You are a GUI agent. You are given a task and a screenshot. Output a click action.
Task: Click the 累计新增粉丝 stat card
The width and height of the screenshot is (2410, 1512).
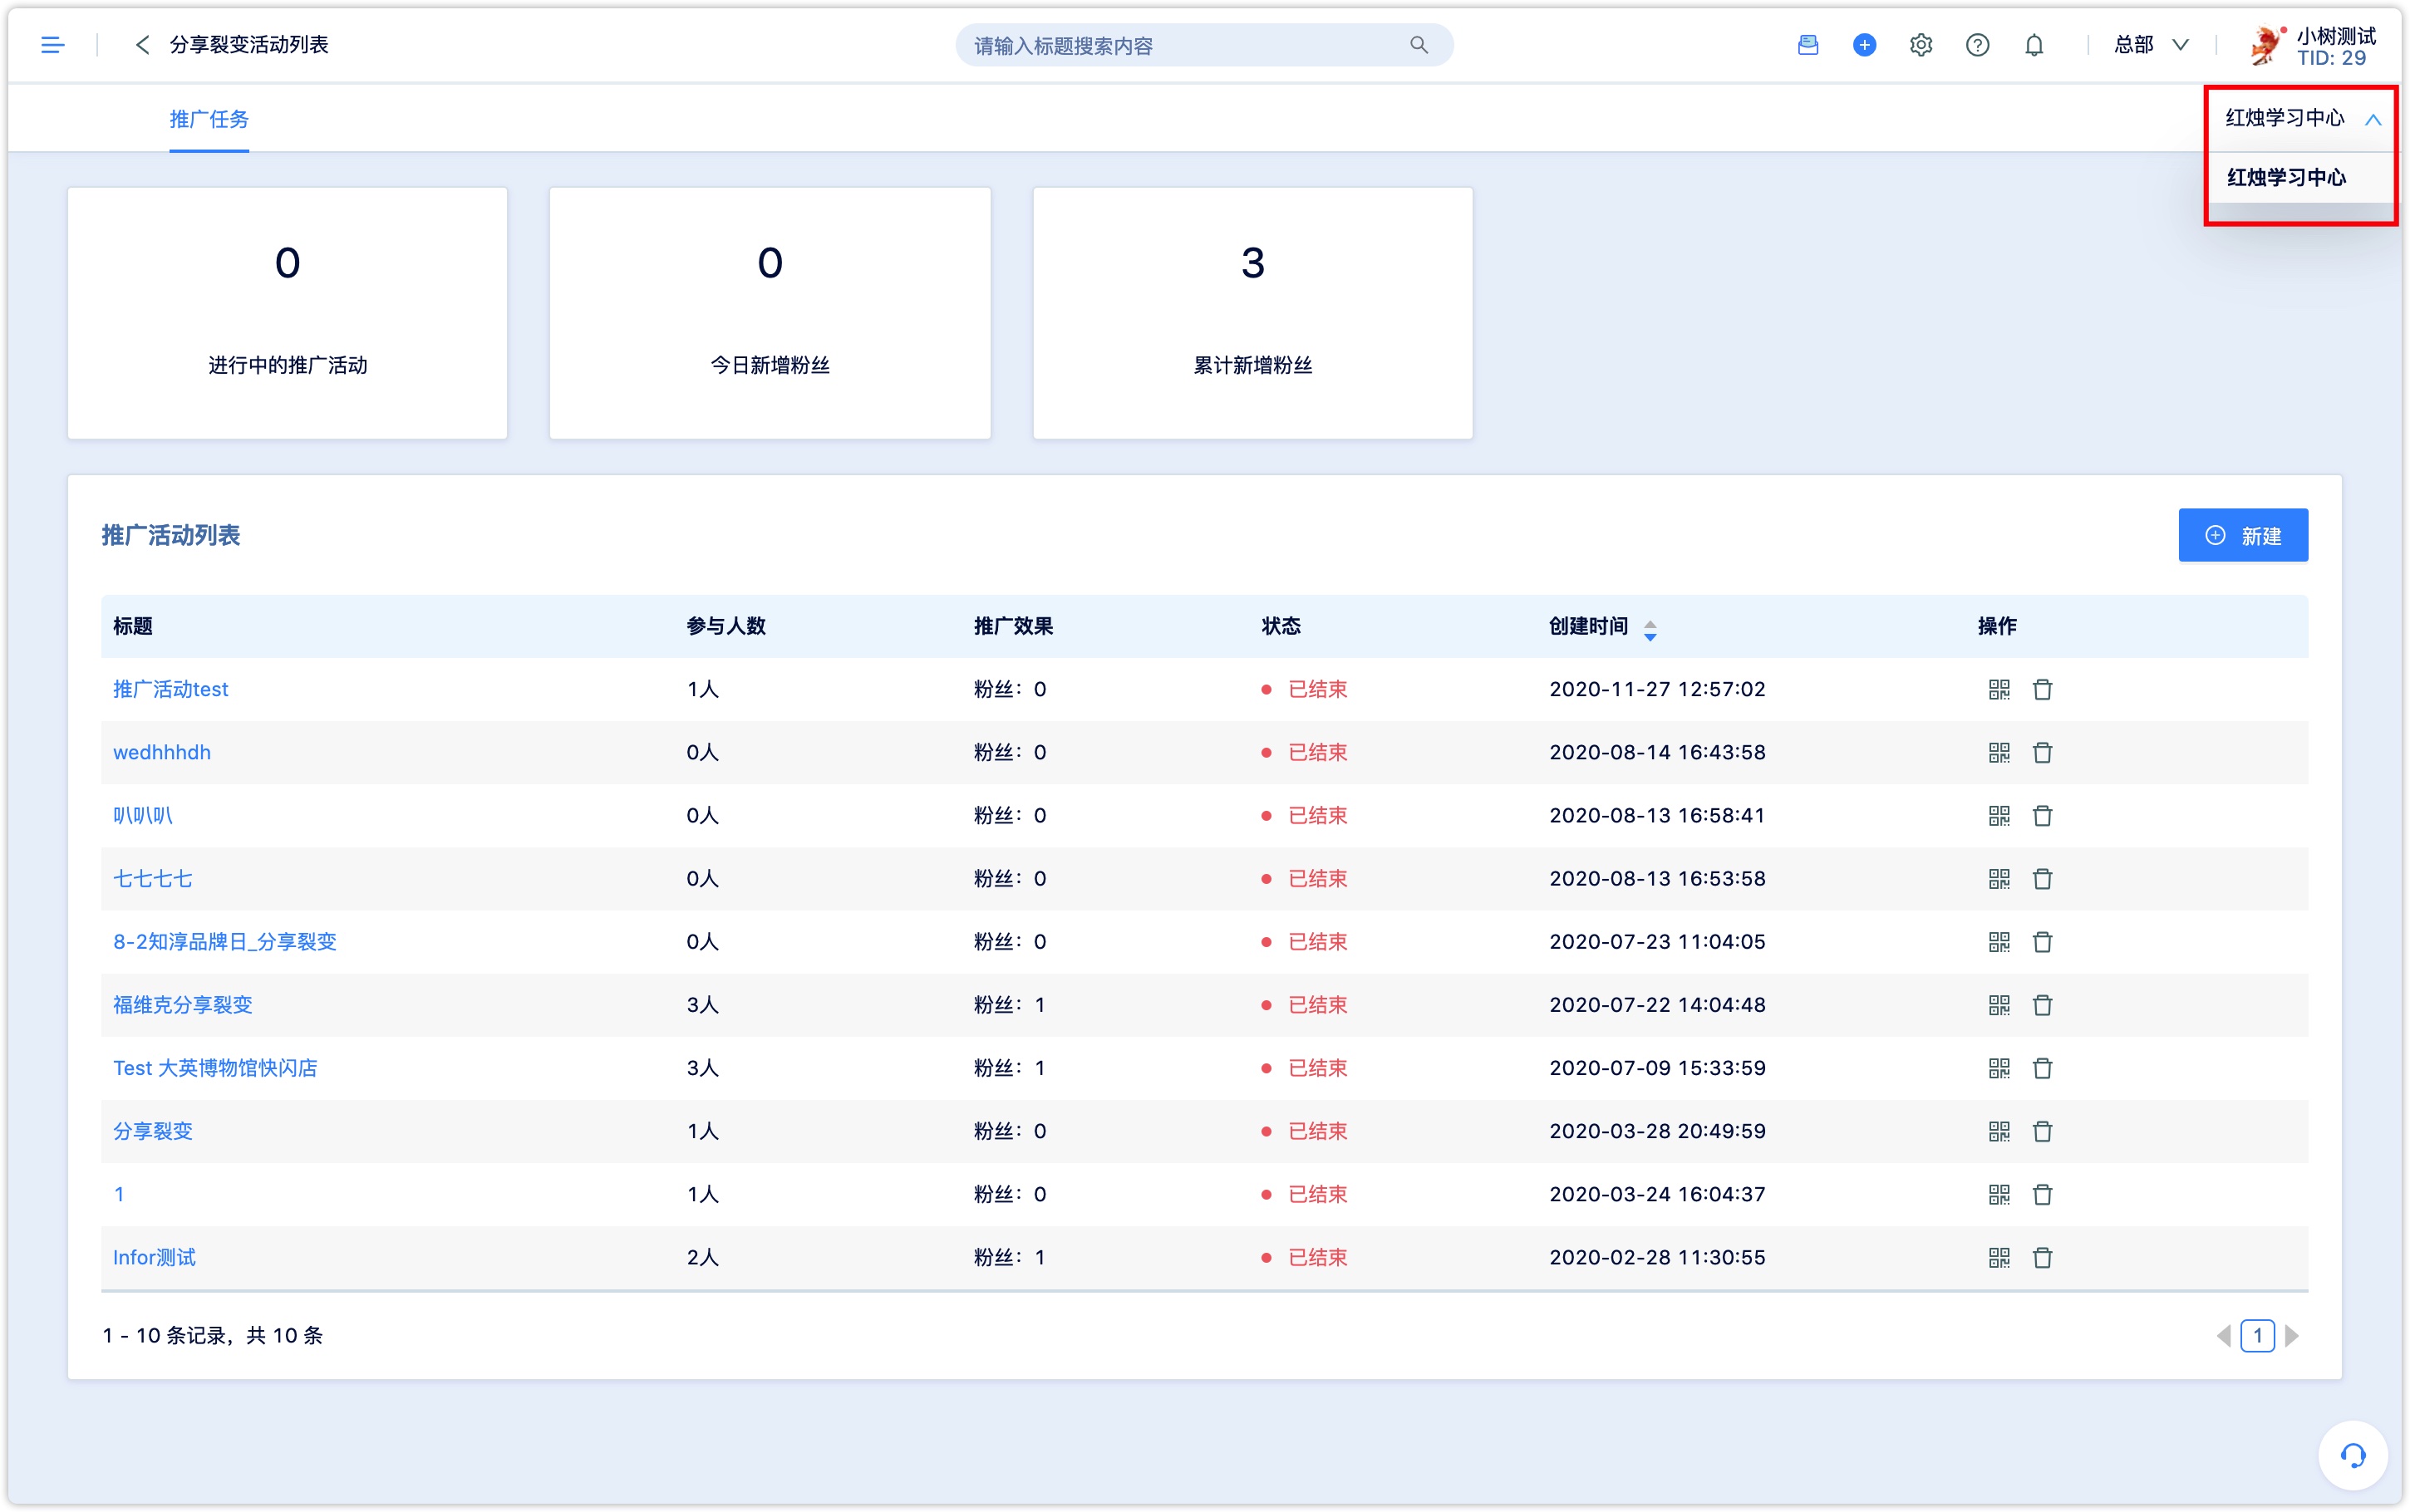(1252, 313)
